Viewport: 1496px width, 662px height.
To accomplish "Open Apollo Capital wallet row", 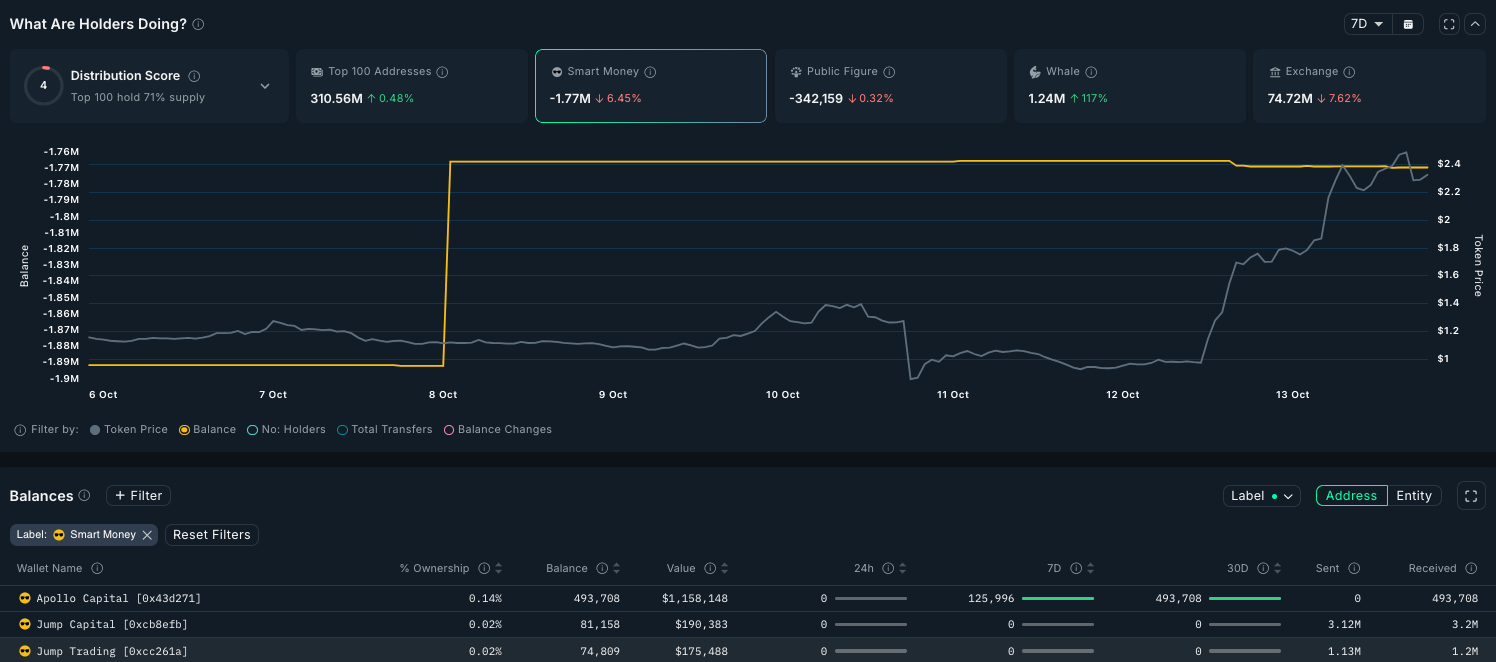I will (x=118, y=598).
